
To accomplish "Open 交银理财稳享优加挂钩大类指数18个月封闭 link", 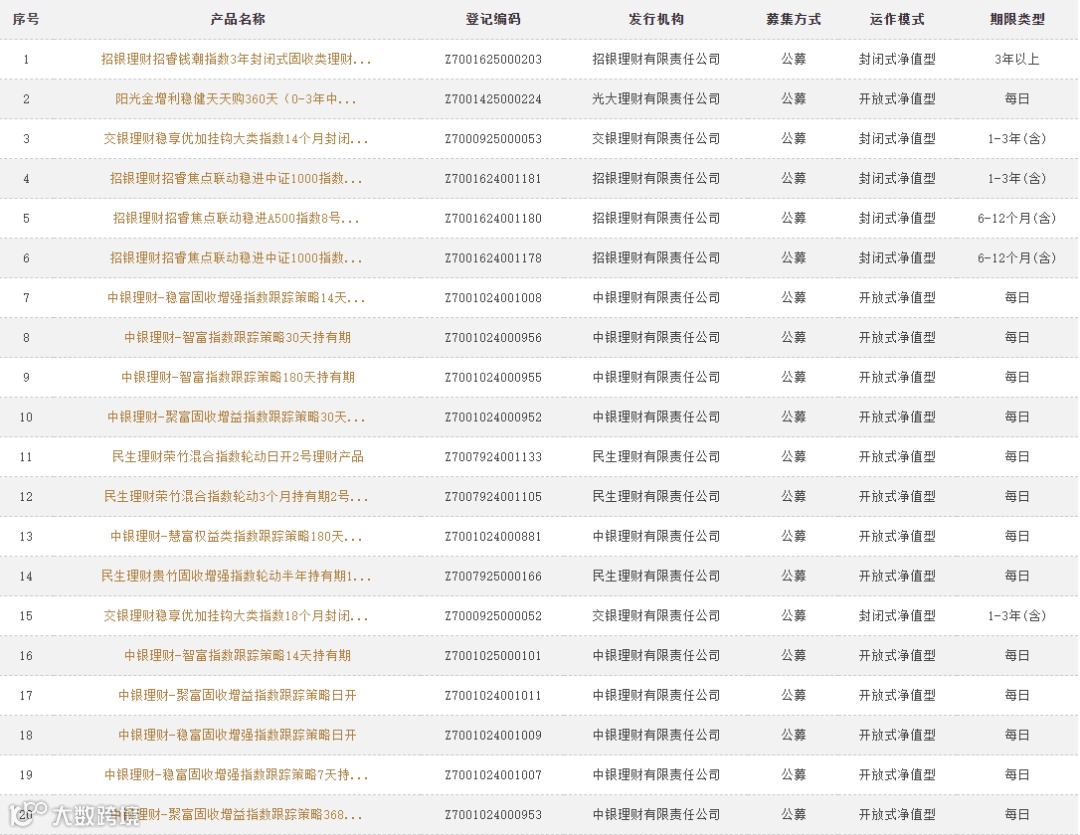I will pyautogui.click(x=236, y=616).
